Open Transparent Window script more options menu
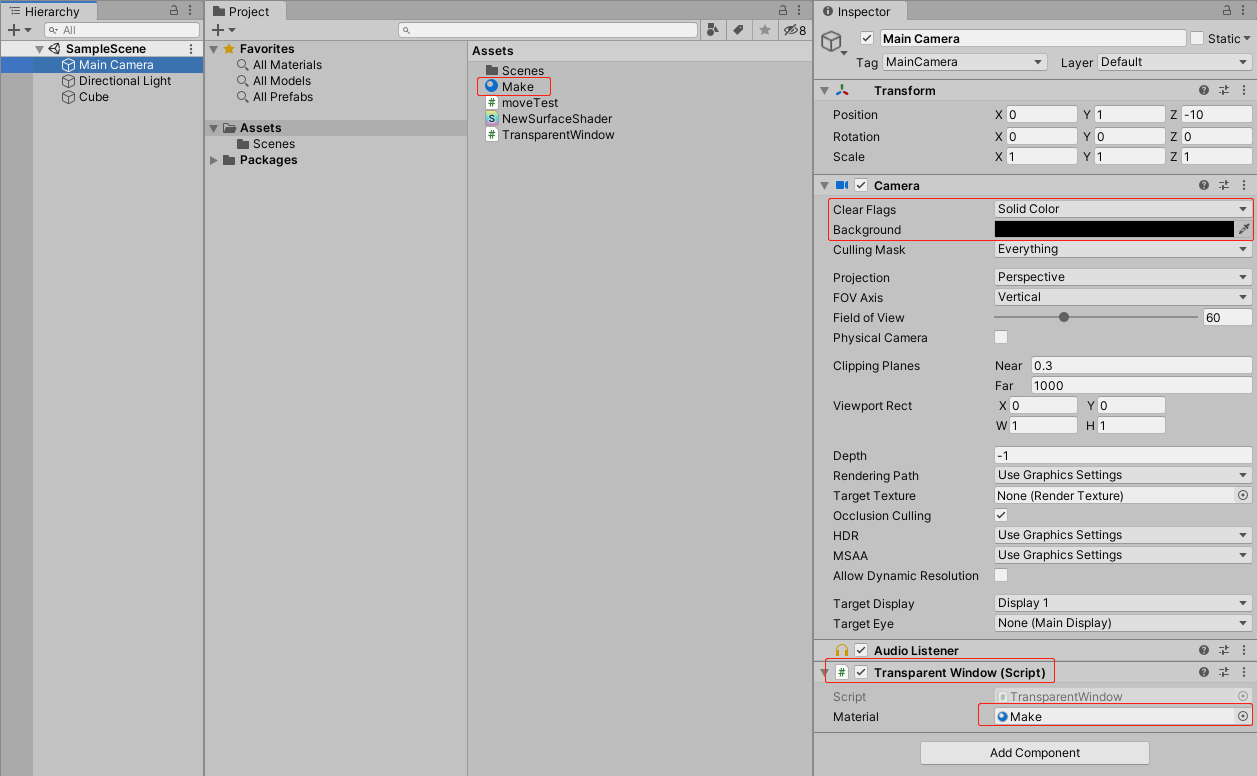The width and height of the screenshot is (1257, 776). click(1244, 672)
